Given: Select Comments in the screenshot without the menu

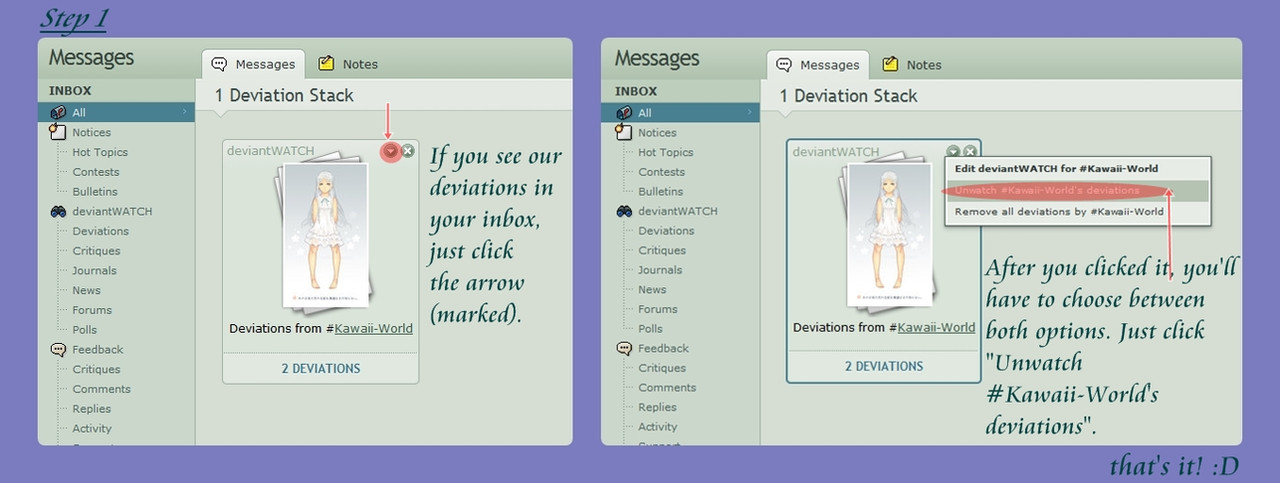Looking at the screenshot, I should (101, 389).
